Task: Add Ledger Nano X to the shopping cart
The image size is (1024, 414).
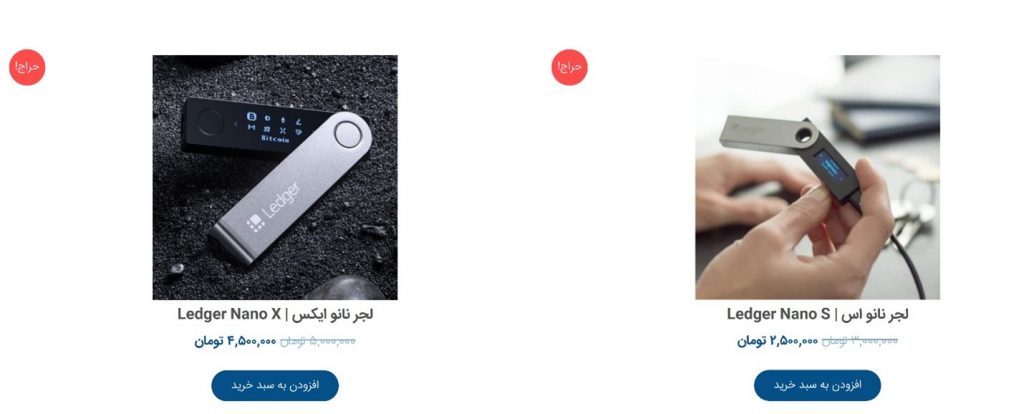Action: 275,385
